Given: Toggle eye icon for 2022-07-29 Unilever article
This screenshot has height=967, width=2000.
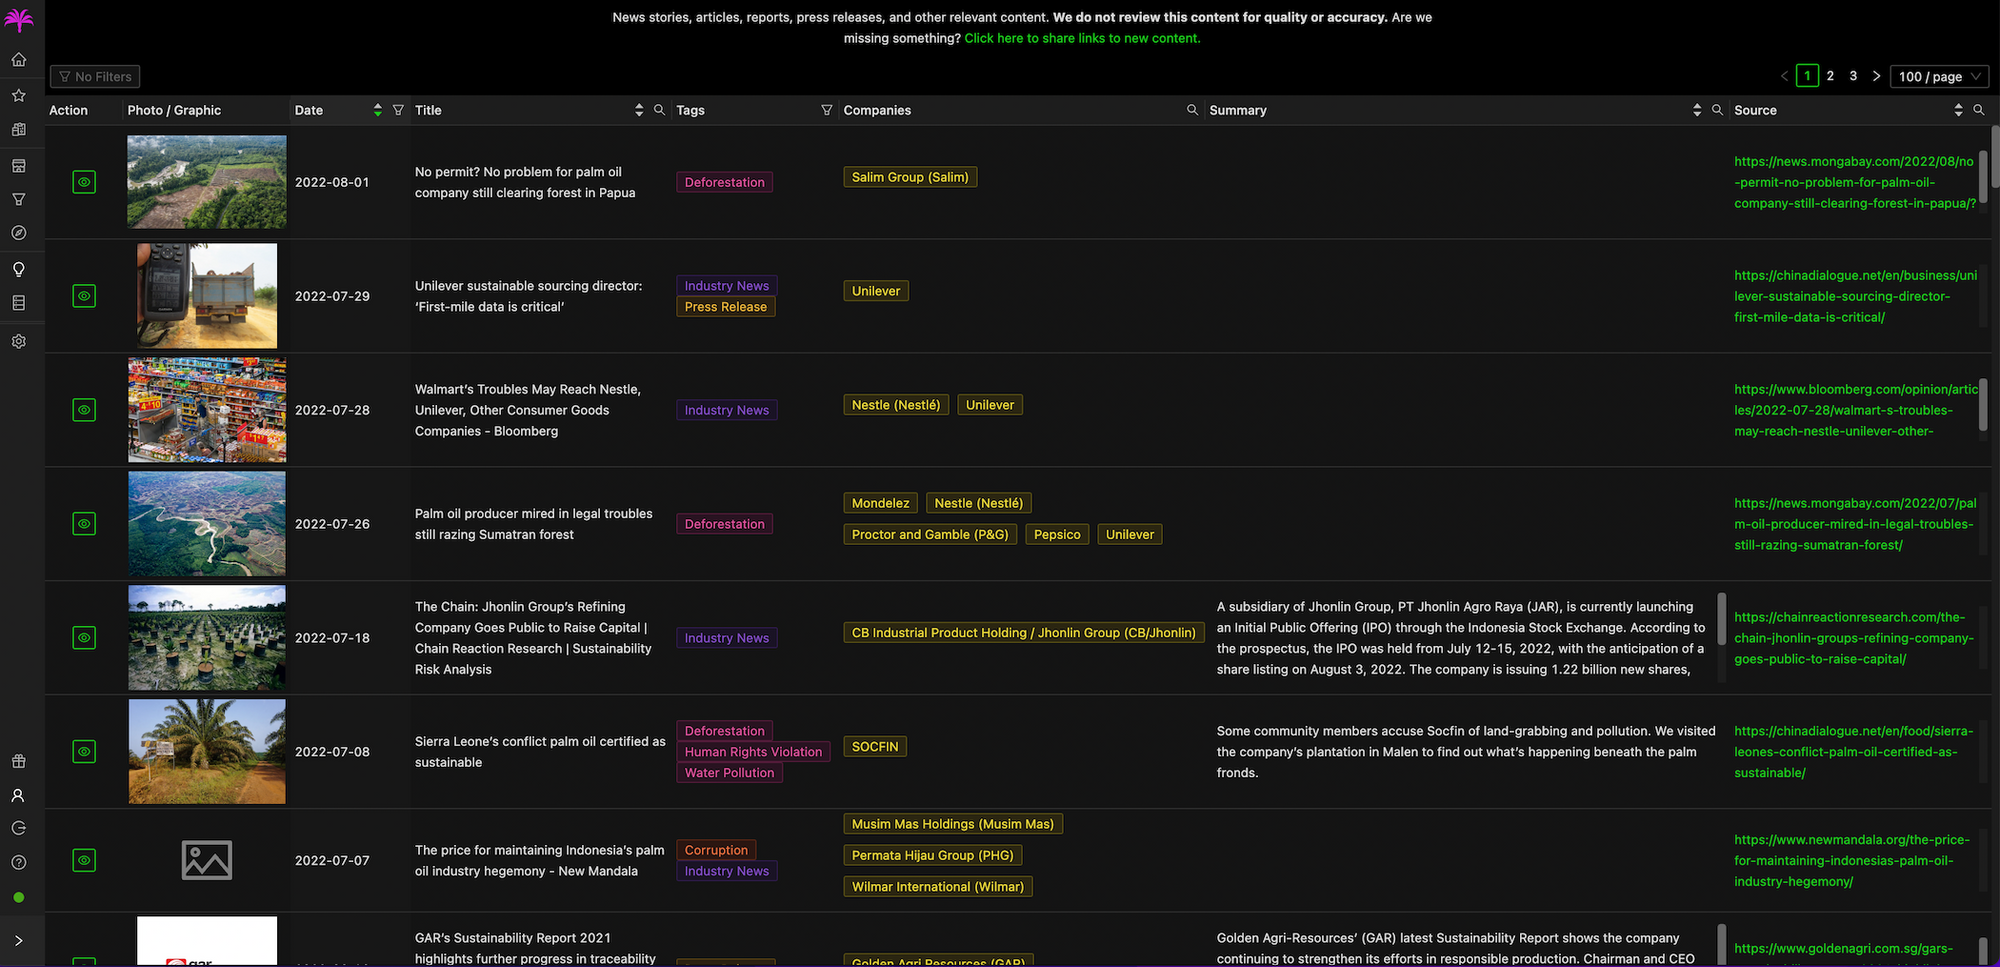Looking at the screenshot, I should click(84, 296).
